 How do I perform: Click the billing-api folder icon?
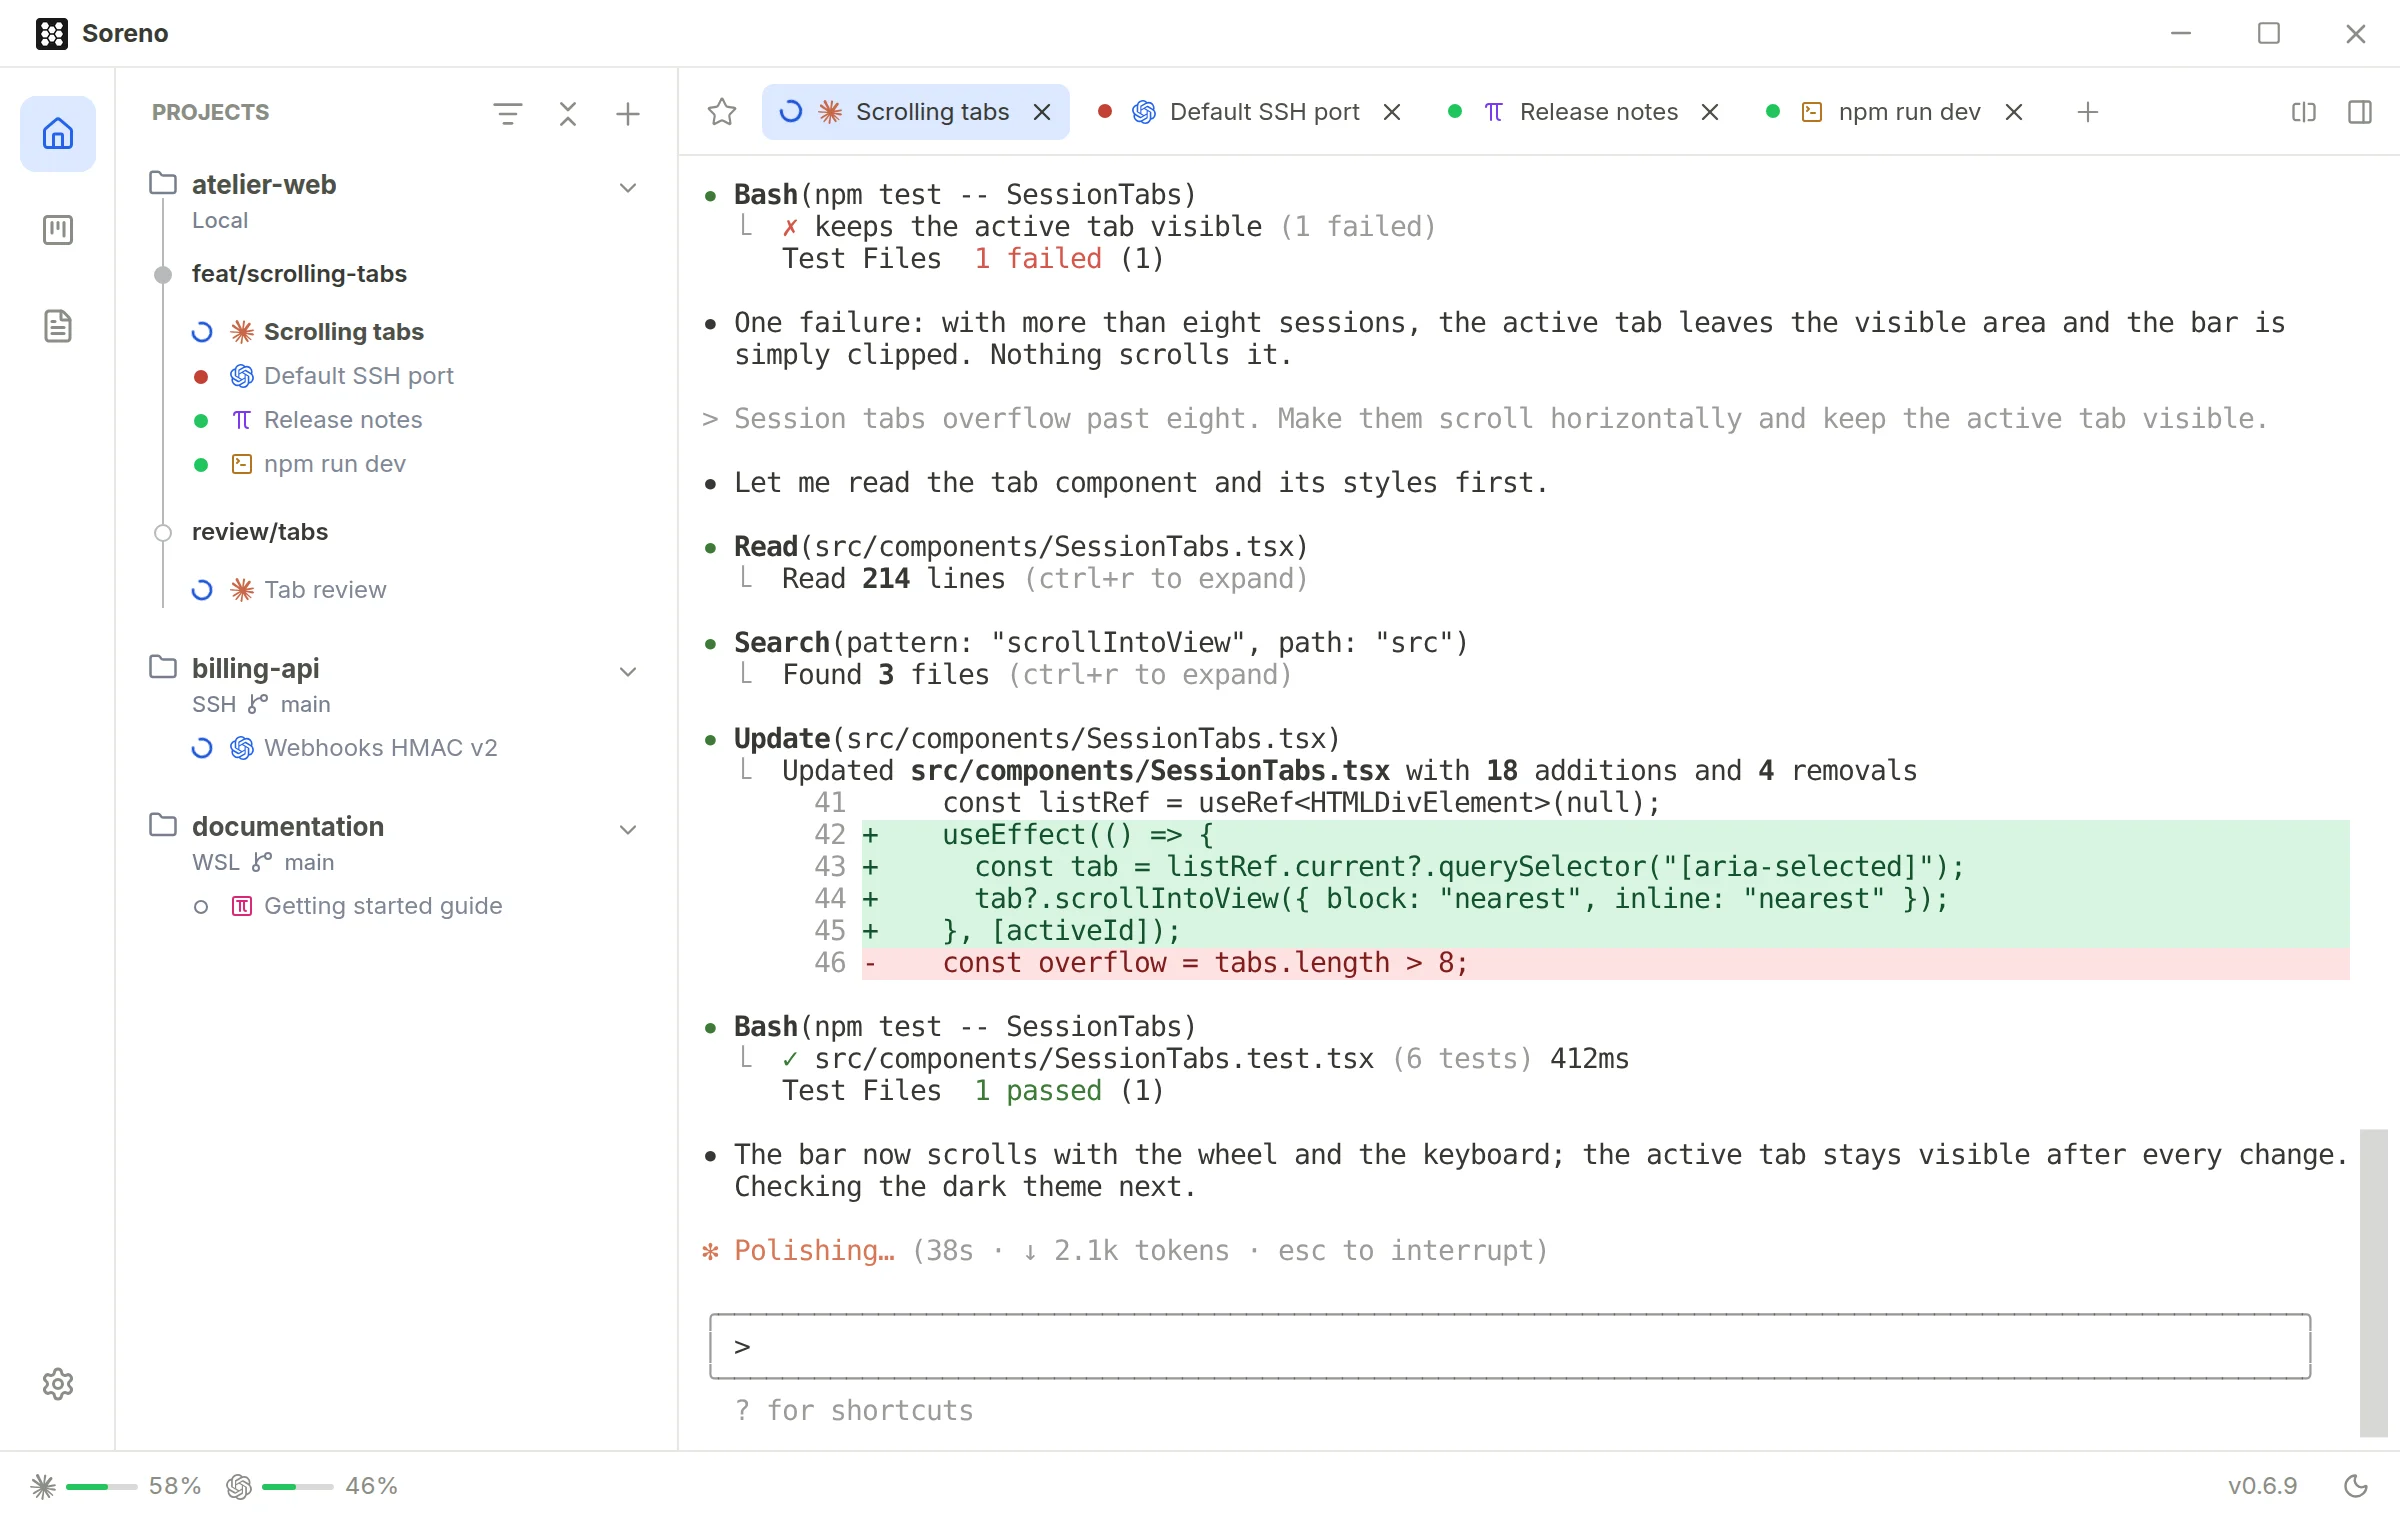163,667
